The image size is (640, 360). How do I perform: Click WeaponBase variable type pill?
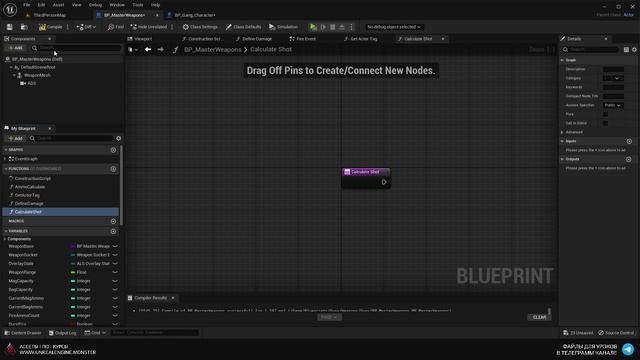click(90, 247)
